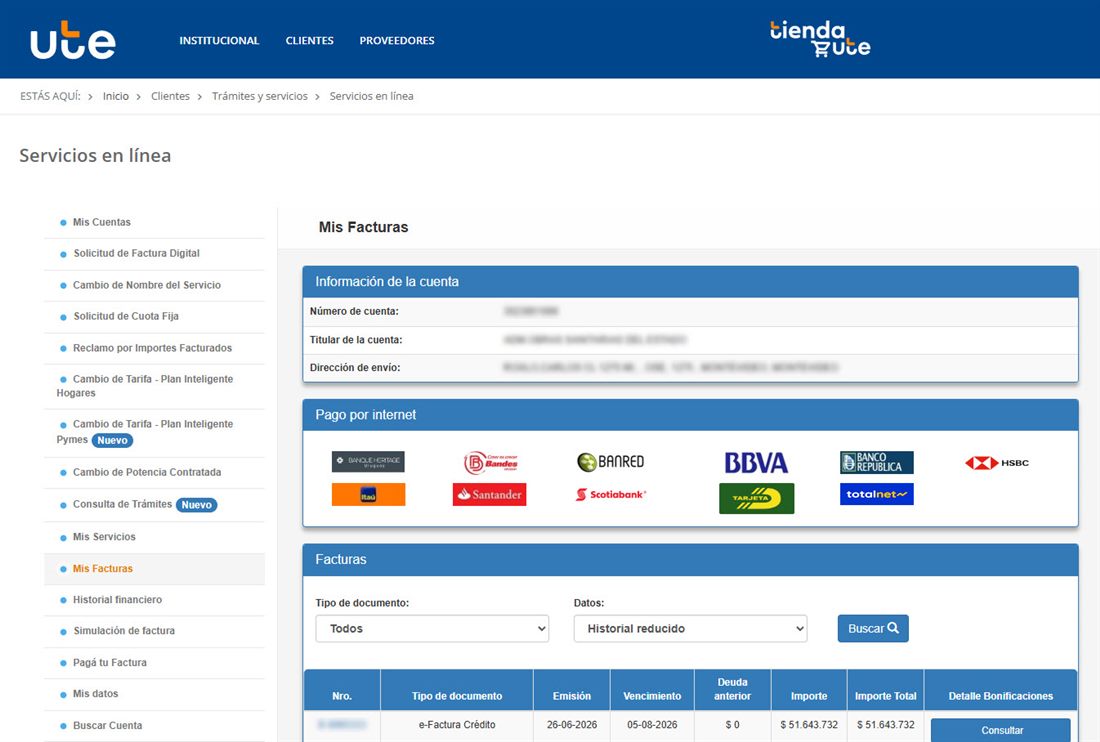Pay via totalnet logo
1100x742 pixels.
point(877,494)
